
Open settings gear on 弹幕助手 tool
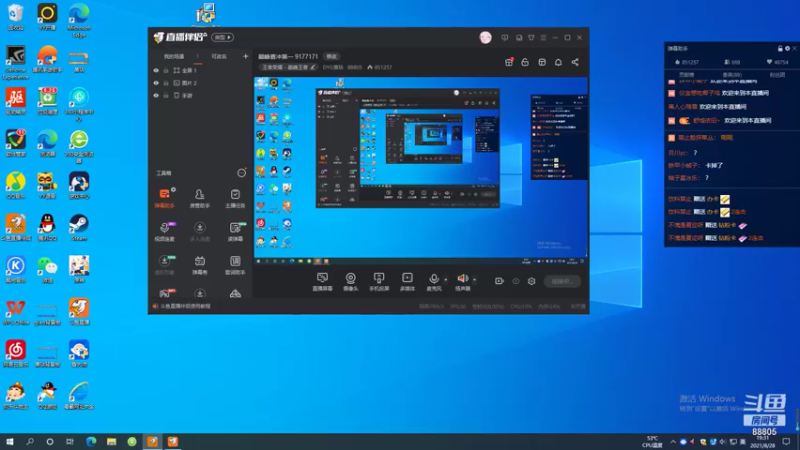click(173, 190)
